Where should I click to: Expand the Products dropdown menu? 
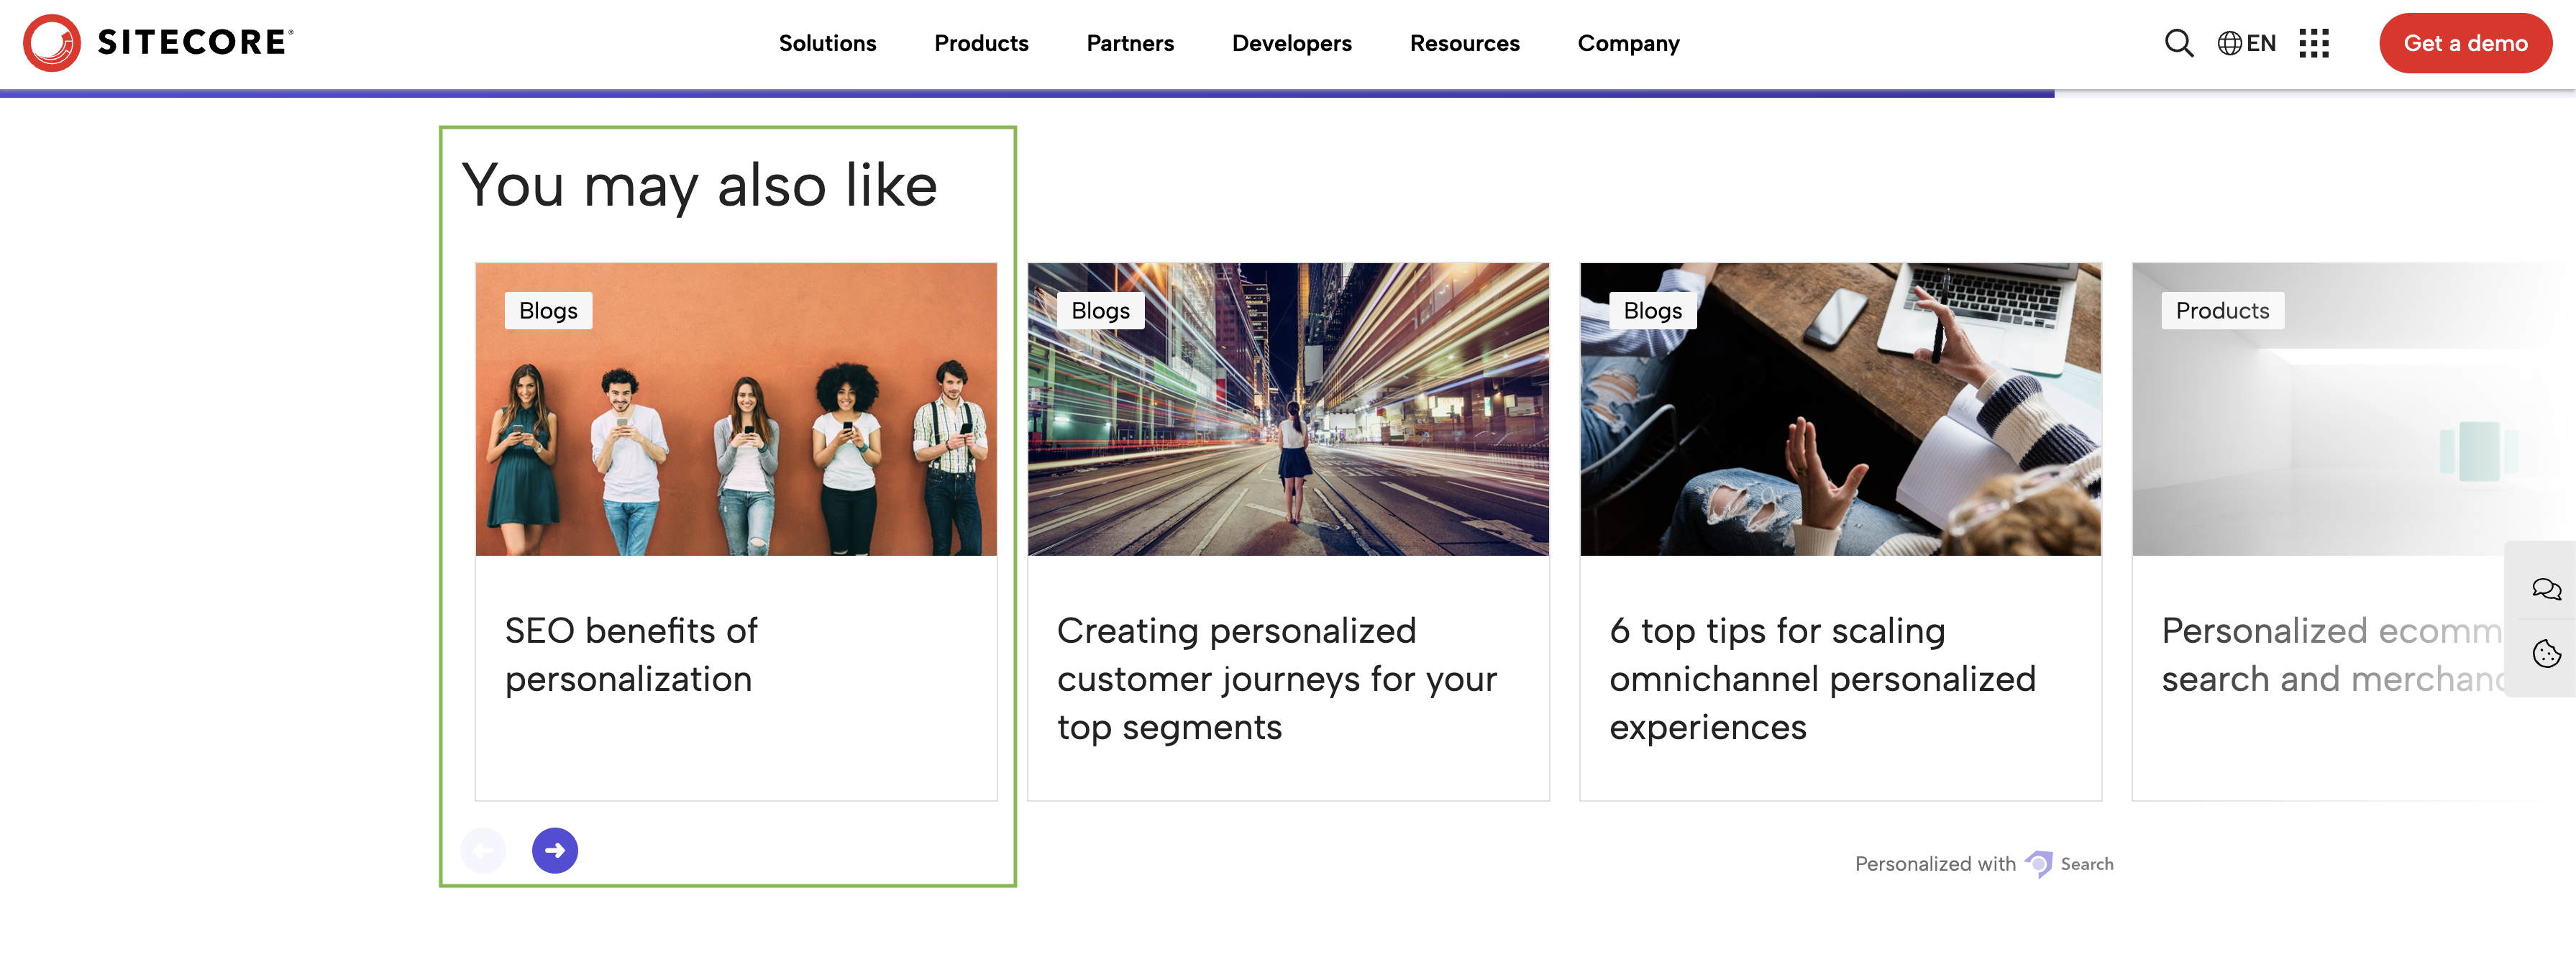[x=981, y=41]
